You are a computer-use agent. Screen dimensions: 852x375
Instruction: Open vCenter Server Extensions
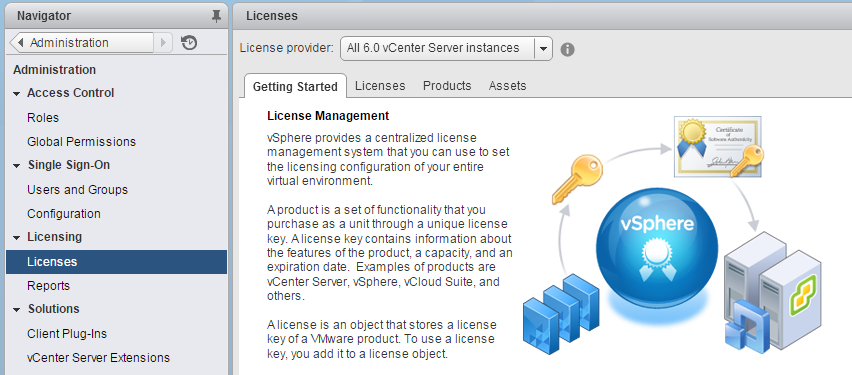click(x=98, y=358)
